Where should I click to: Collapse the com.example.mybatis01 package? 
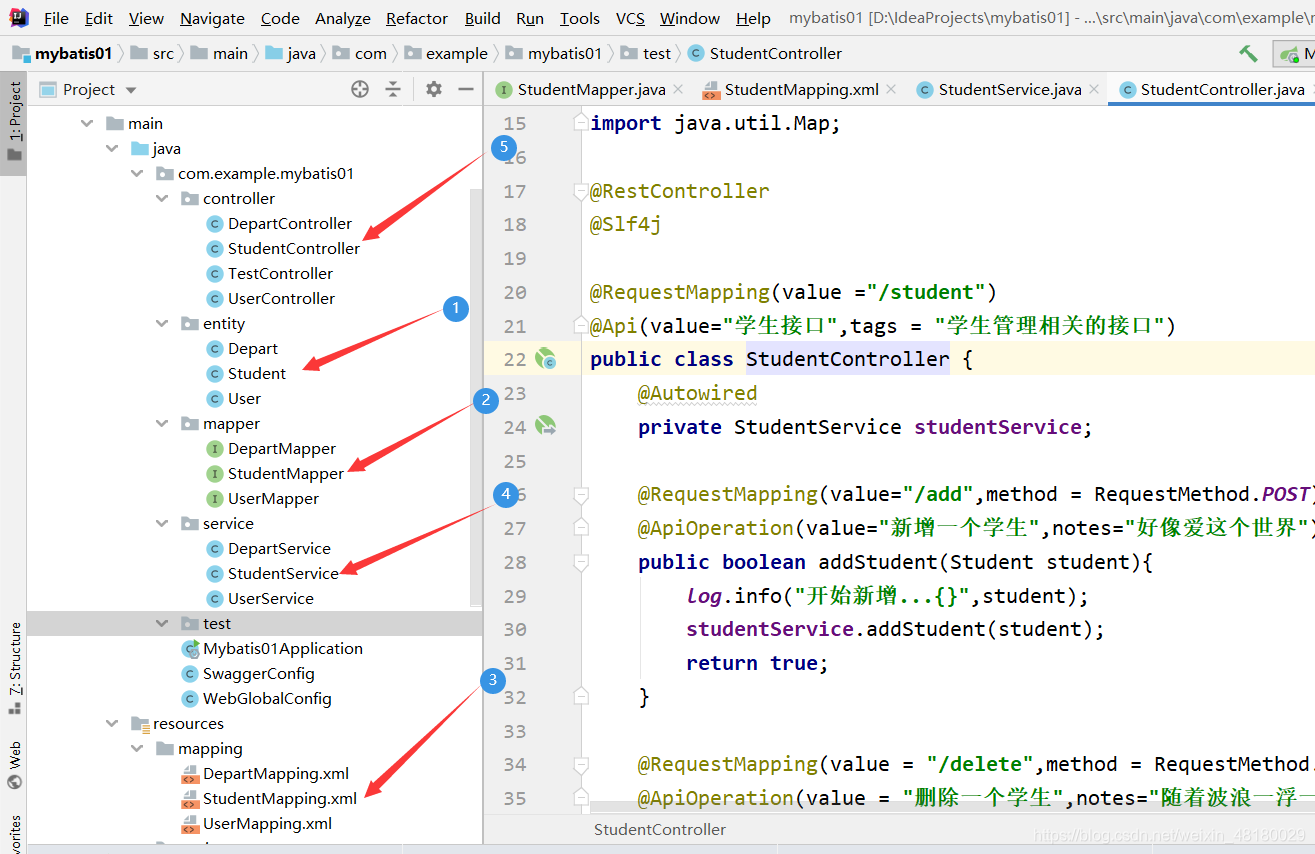[x=138, y=173]
